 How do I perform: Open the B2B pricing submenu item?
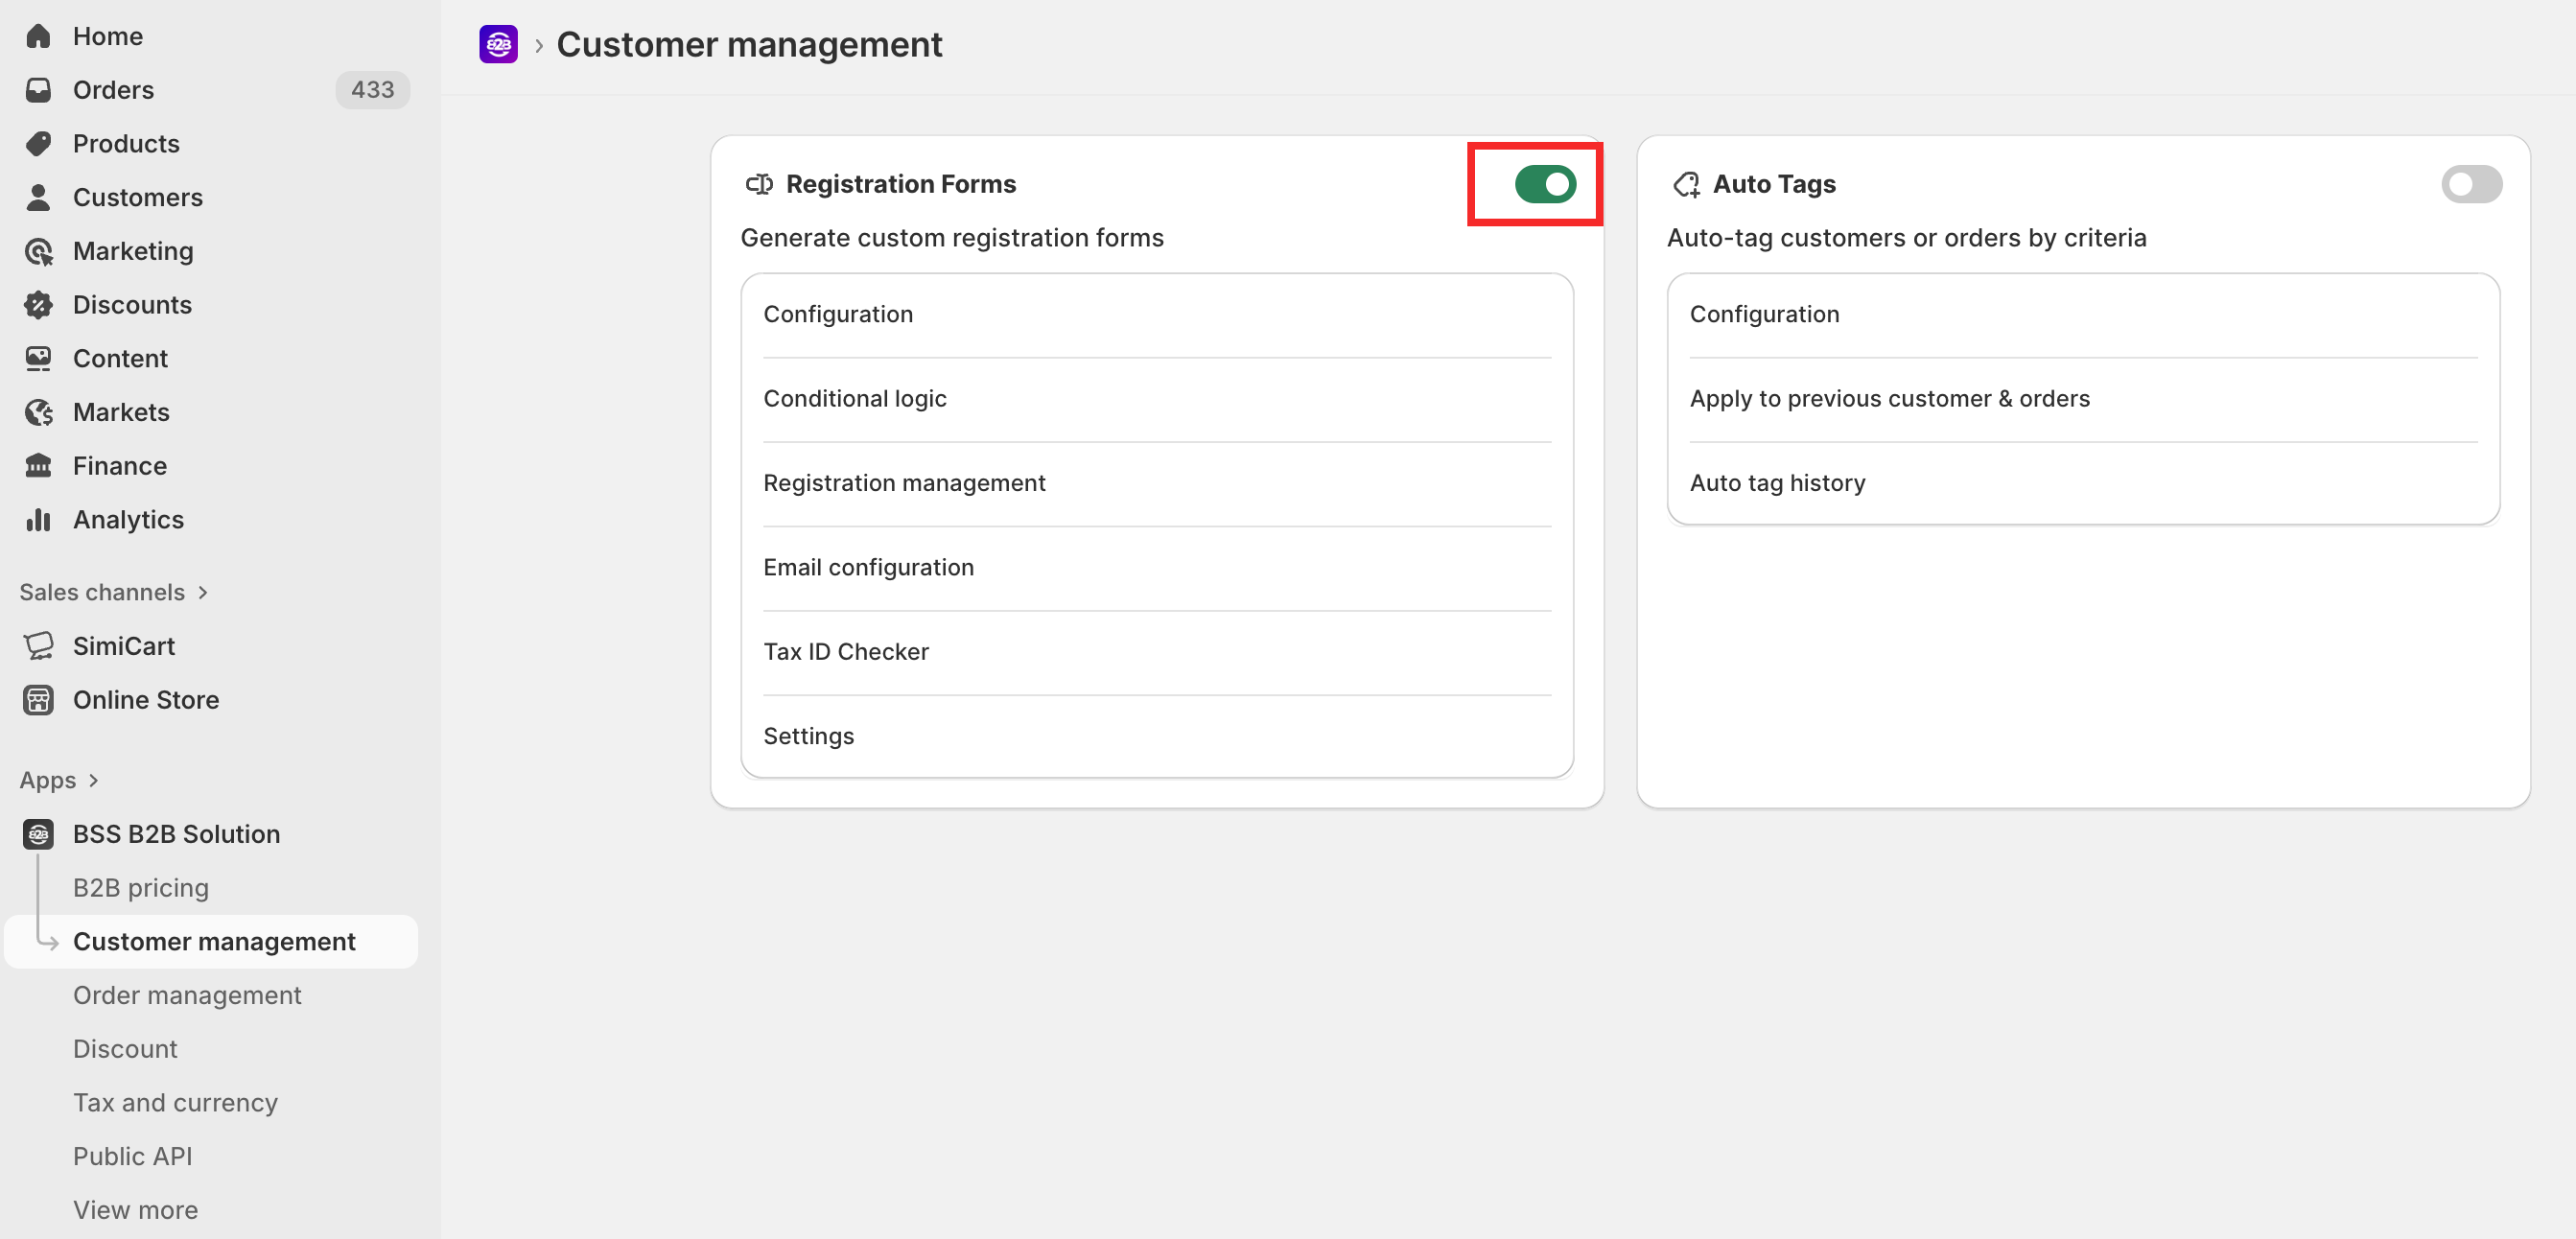141,888
